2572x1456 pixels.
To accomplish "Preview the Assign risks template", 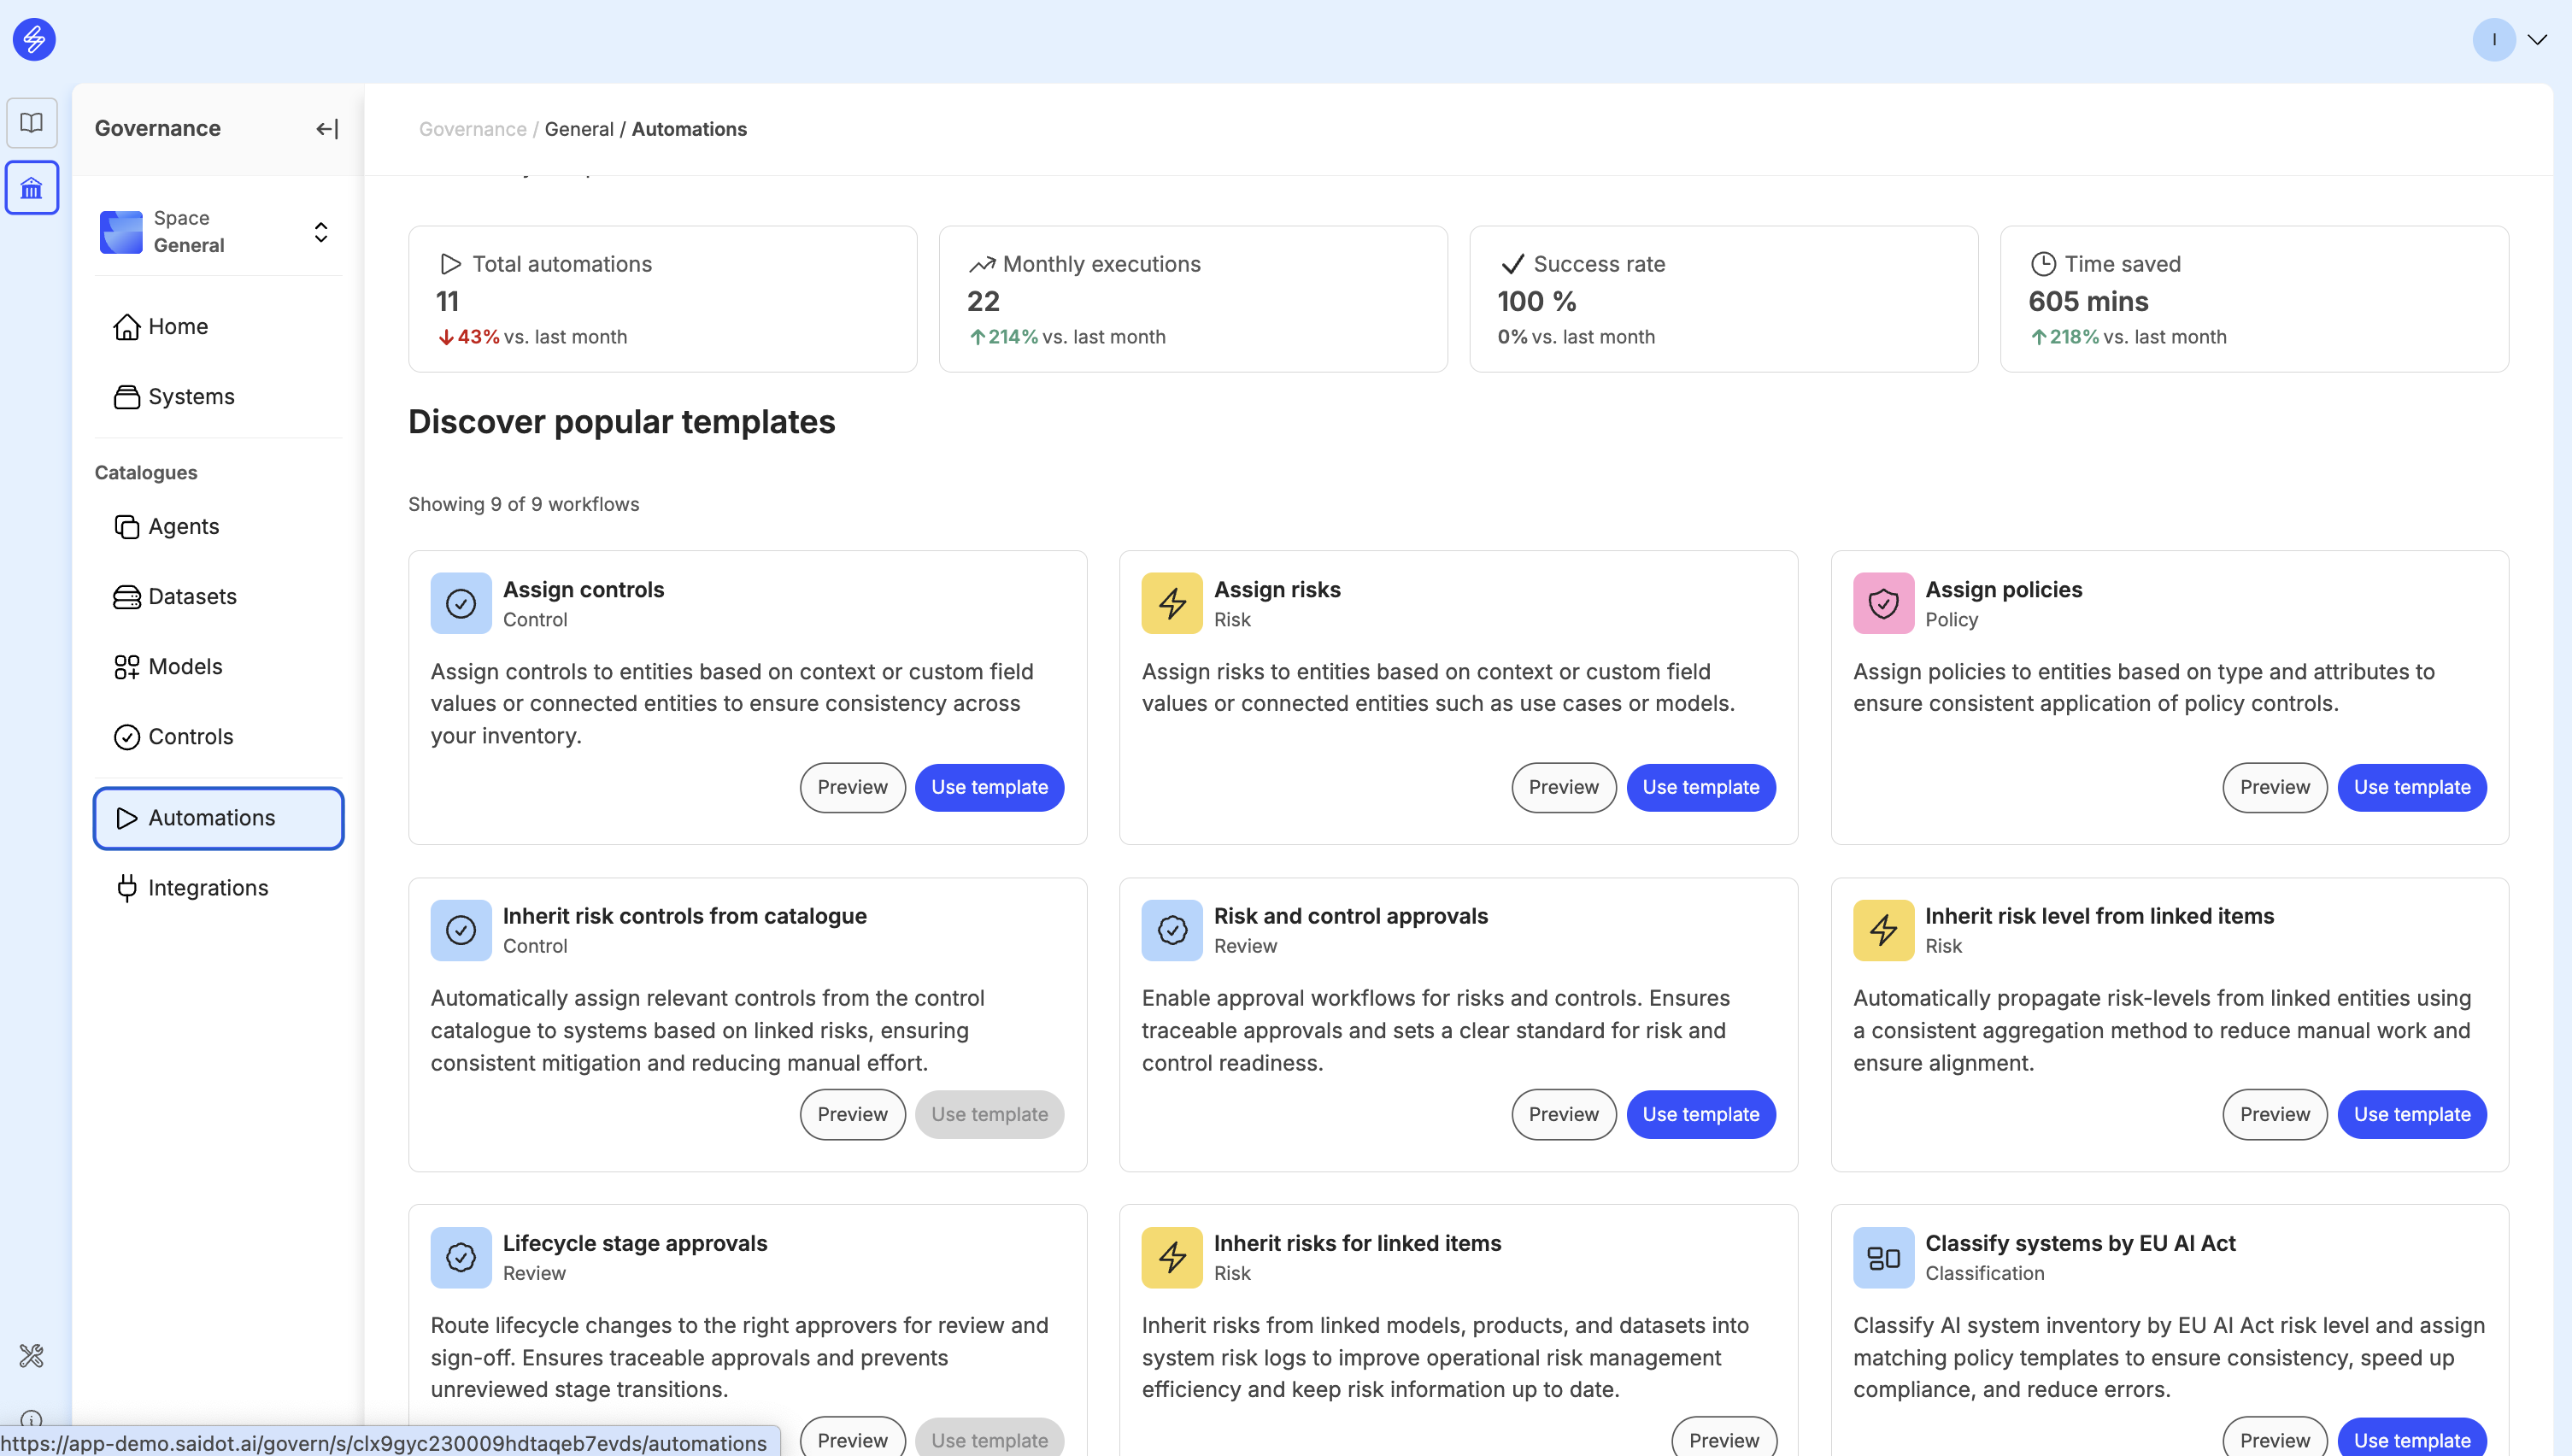I will pyautogui.click(x=1564, y=788).
